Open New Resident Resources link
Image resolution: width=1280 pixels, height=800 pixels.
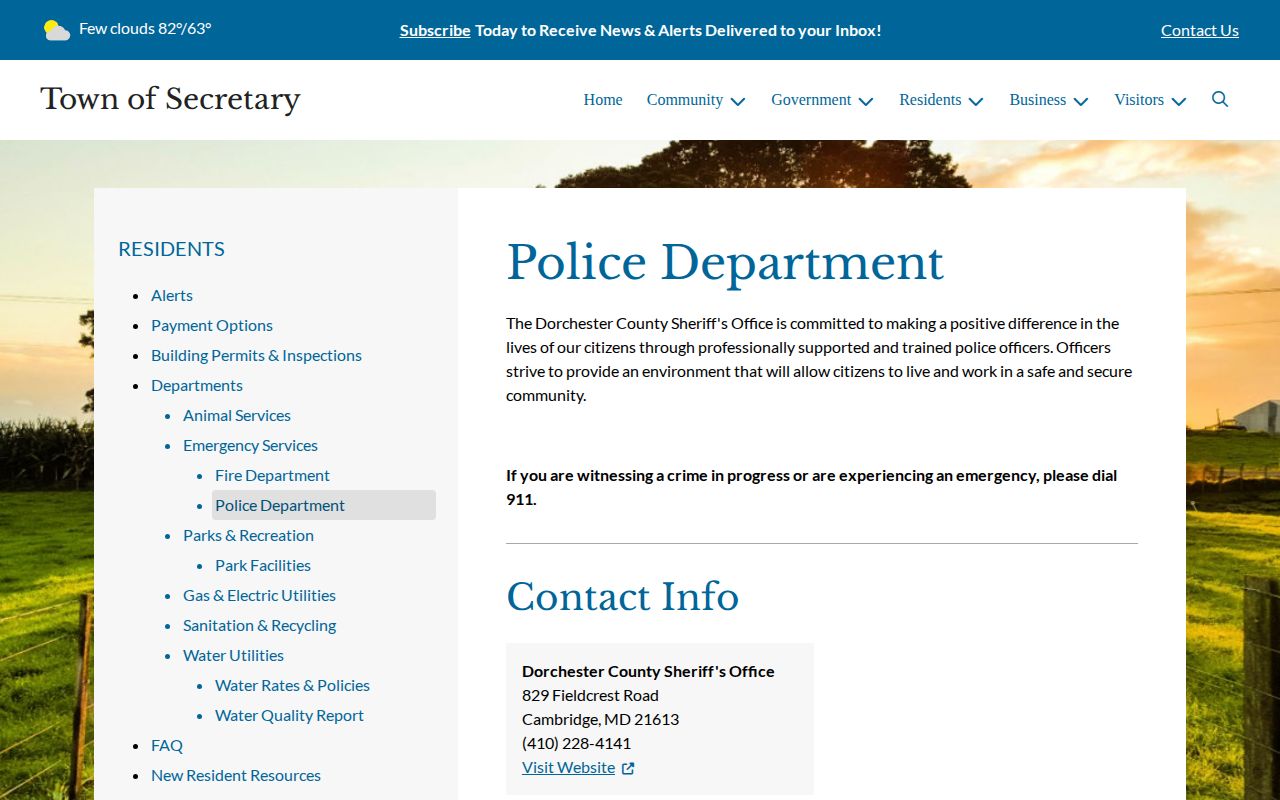tap(236, 775)
